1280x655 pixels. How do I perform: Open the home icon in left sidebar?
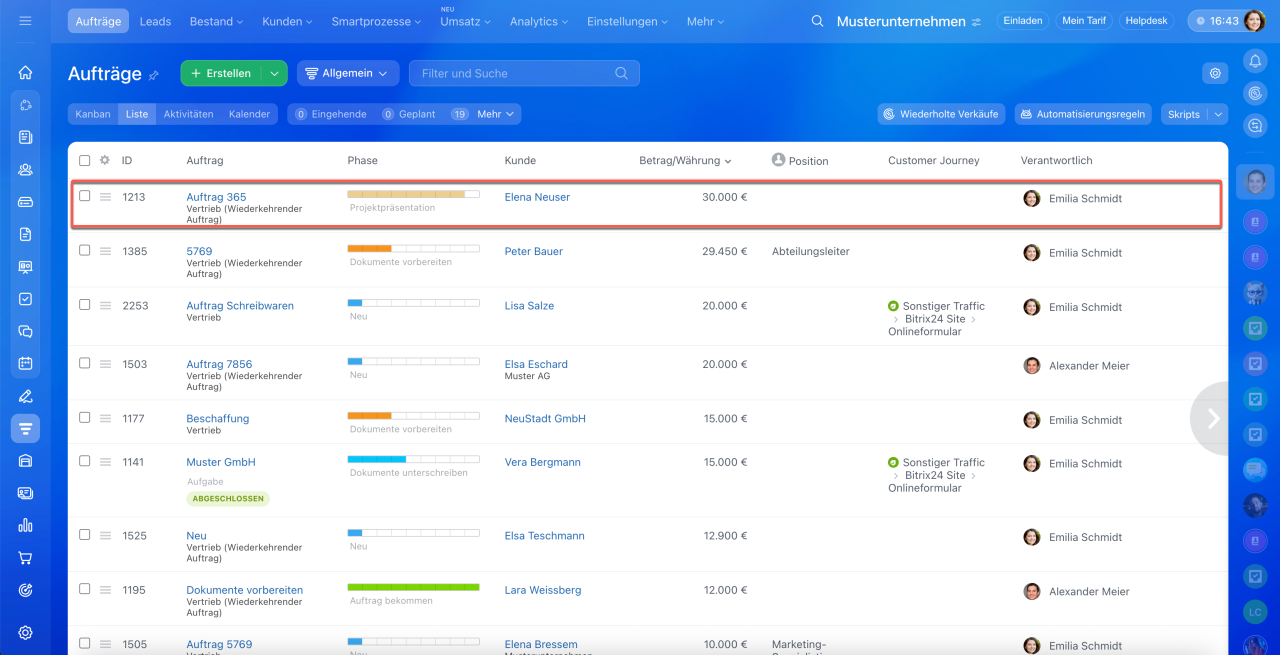click(x=26, y=73)
